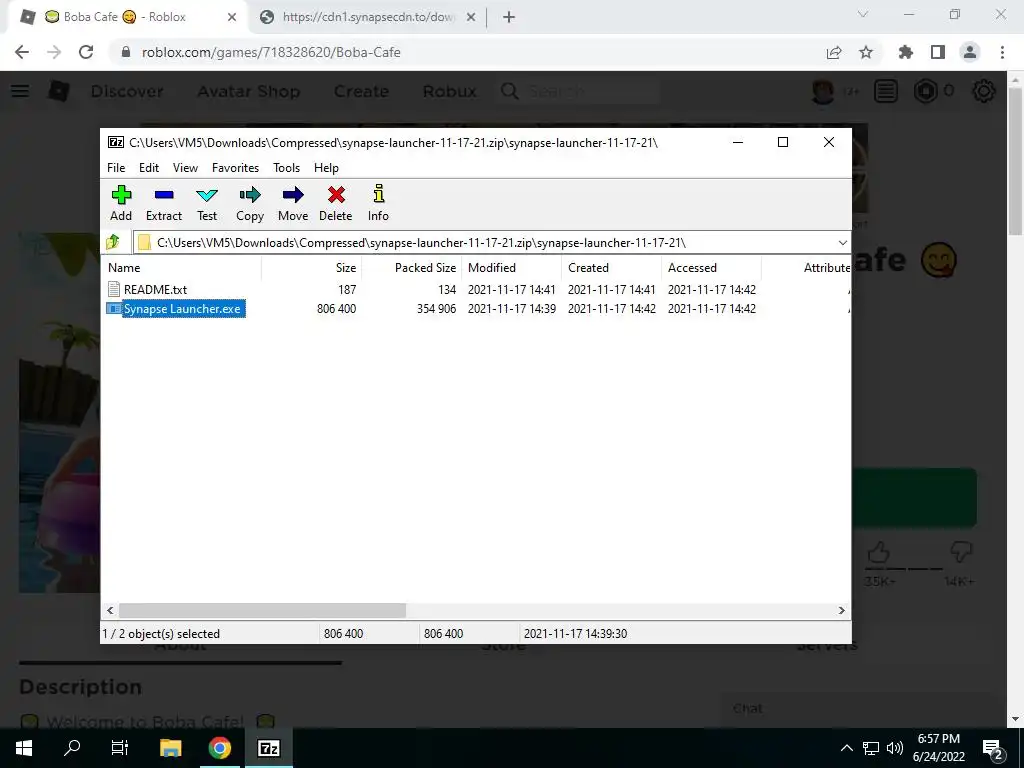
Task: Open Roblox notifications list icon
Action: pos(886,91)
